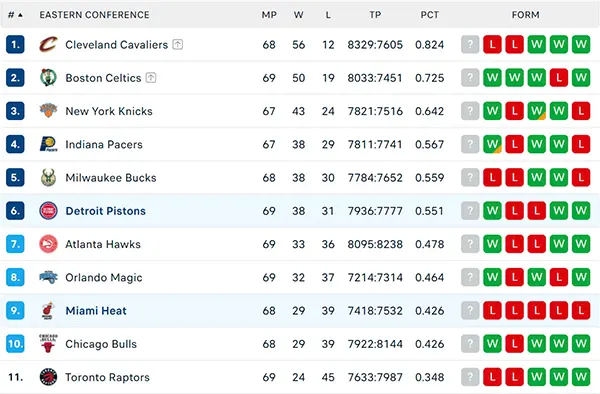The image size is (600, 394).
Task: Click the PCT column header
Action: pyautogui.click(x=429, y=15)
